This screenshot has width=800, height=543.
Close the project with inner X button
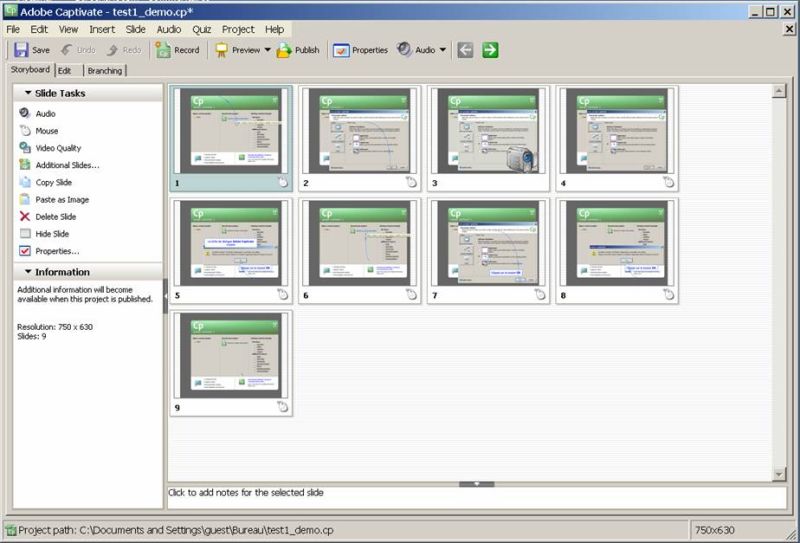(789, 29)
